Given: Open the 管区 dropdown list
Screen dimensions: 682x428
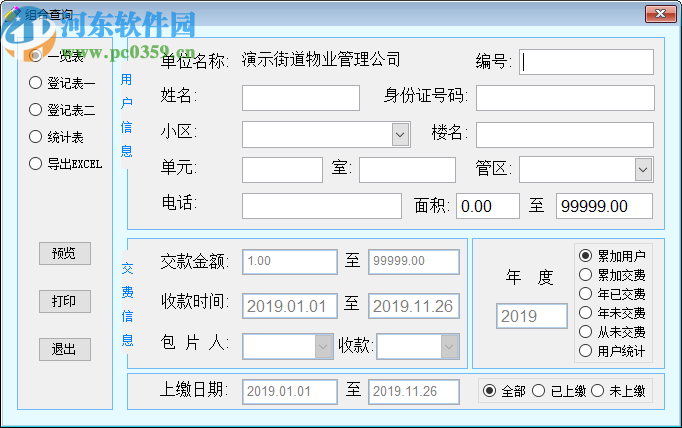Looking at the screenshot, I should pyautogui.click(x=643, y=170).
